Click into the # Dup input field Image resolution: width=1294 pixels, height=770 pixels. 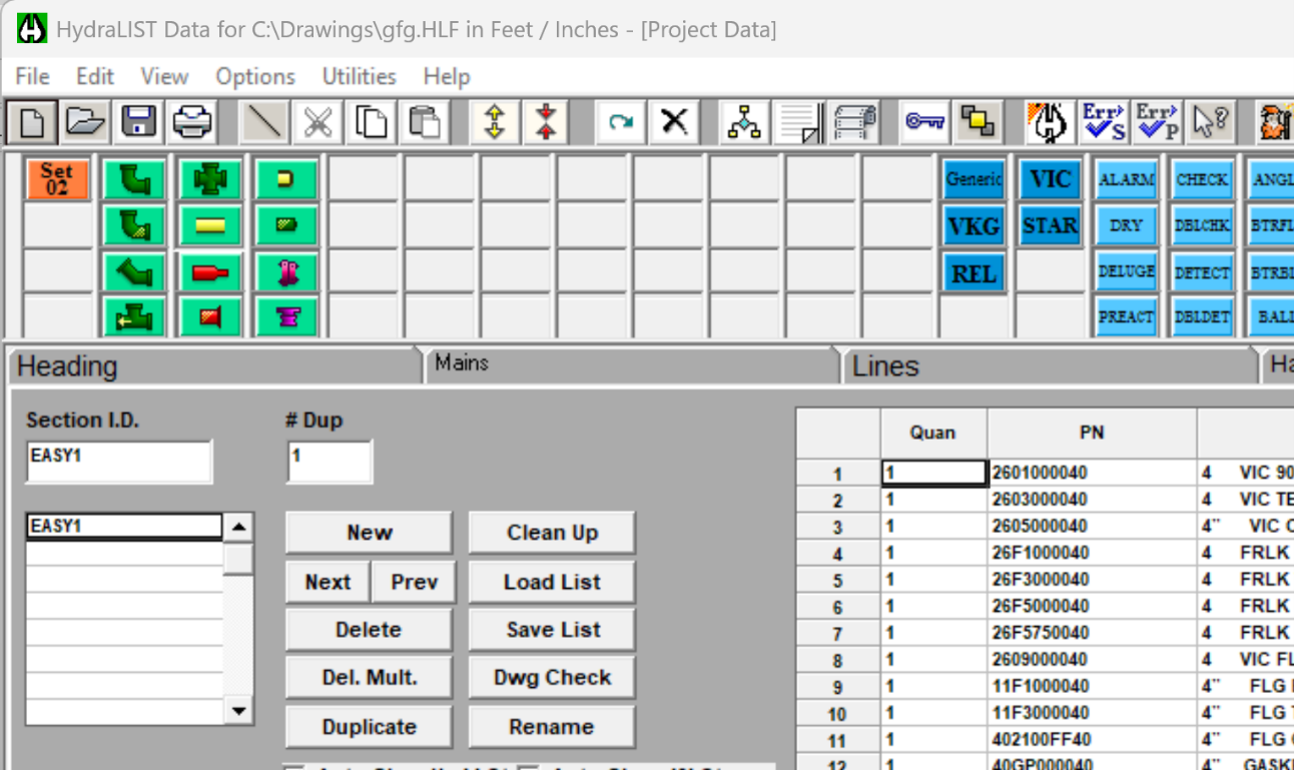coord(329,461)
